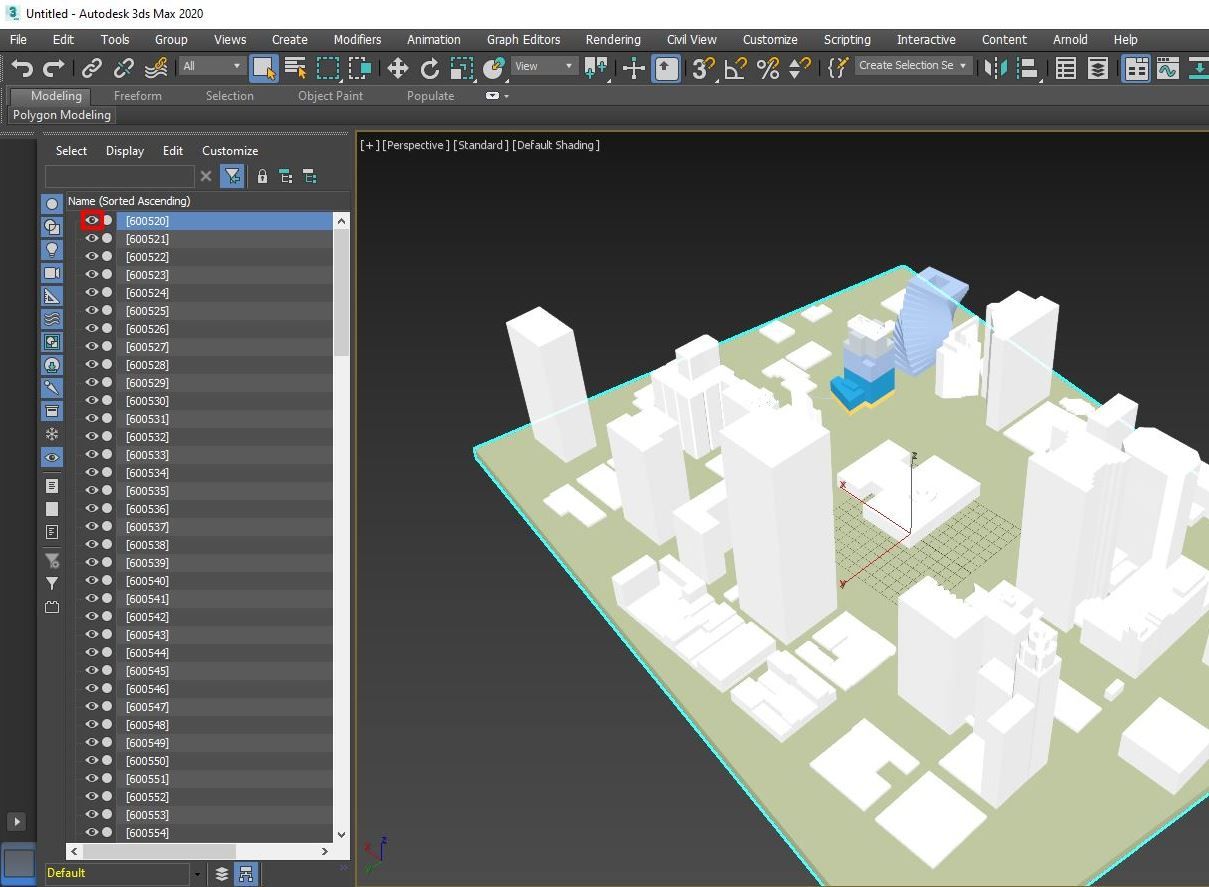Click the down arrow of object list scrollbar
The image size is (1209, 887).
[341, 833]
